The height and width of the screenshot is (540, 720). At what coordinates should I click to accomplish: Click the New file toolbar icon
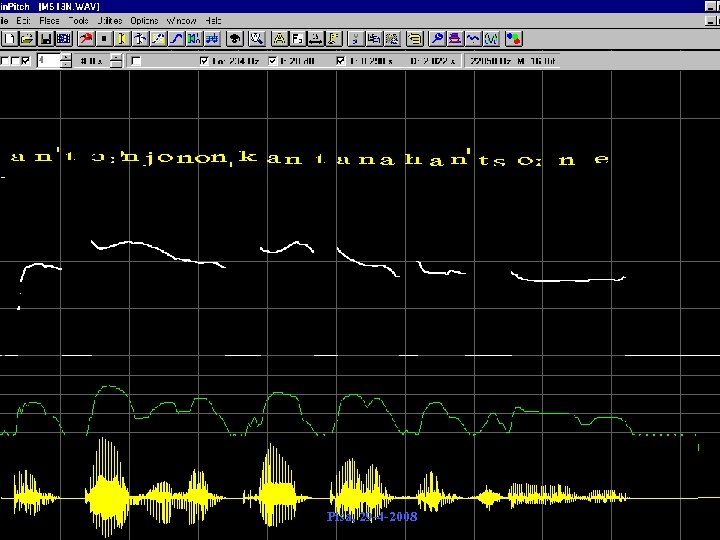10,39
